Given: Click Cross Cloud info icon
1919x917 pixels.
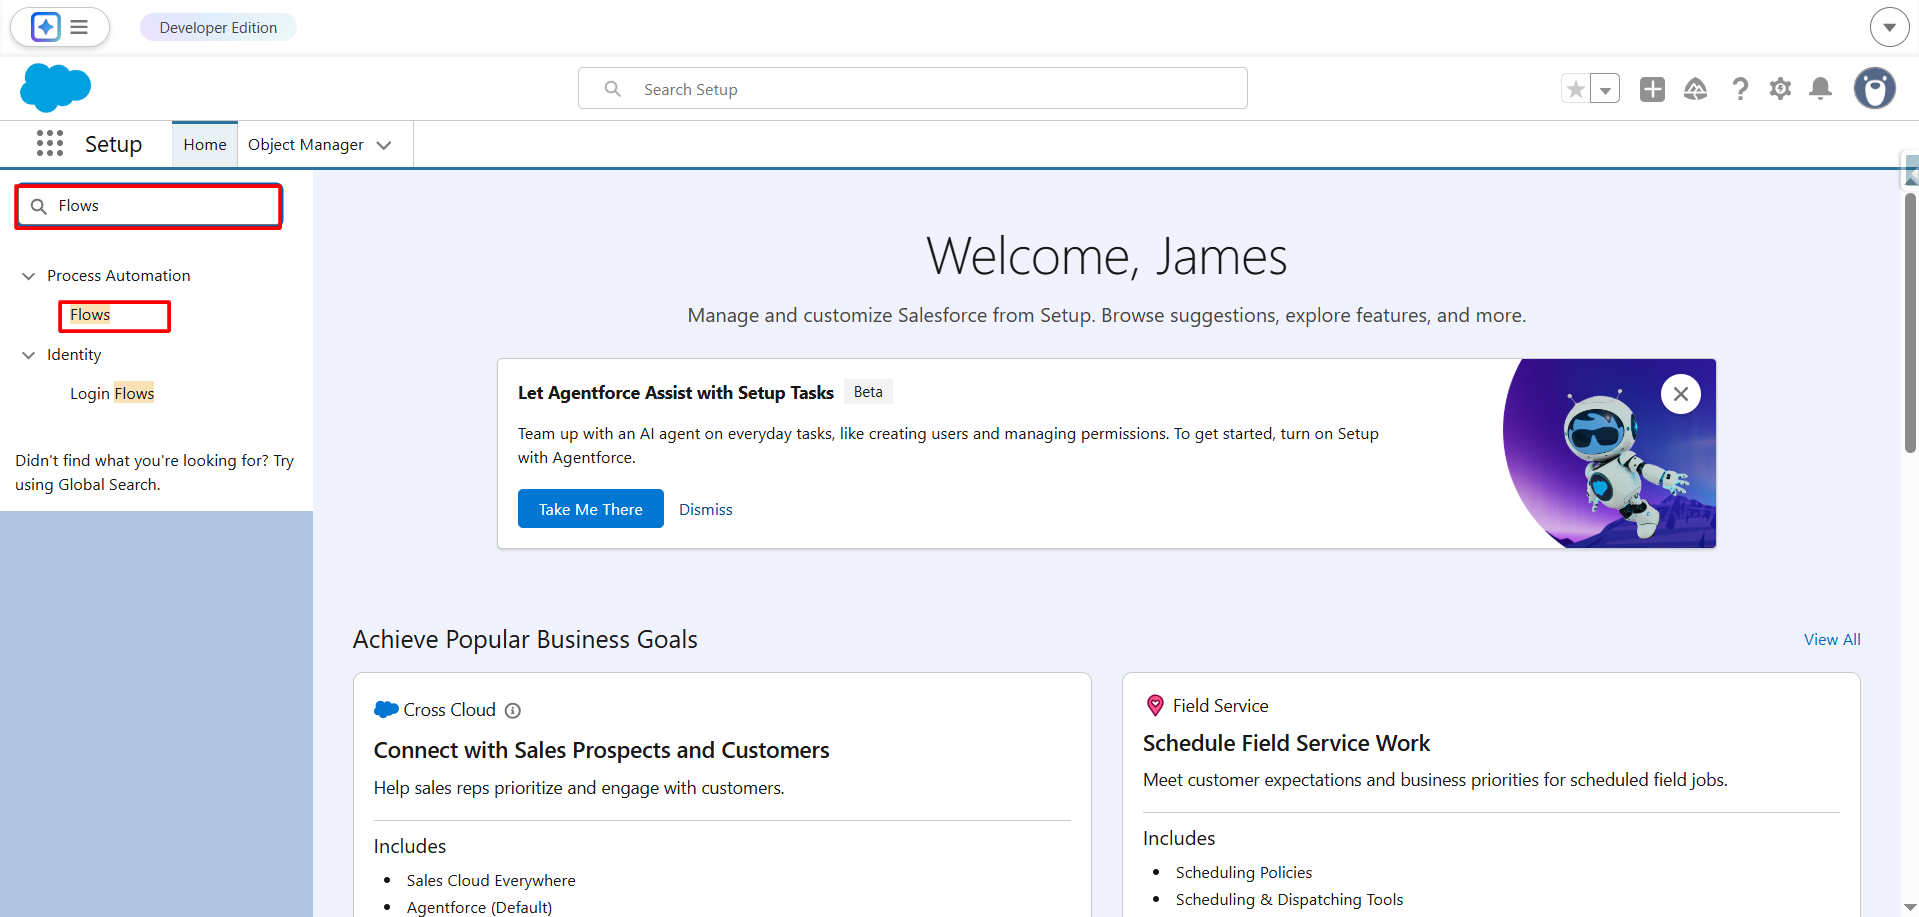Looking at the screenshot, I should pyautogui.click(x=513, y=711).
